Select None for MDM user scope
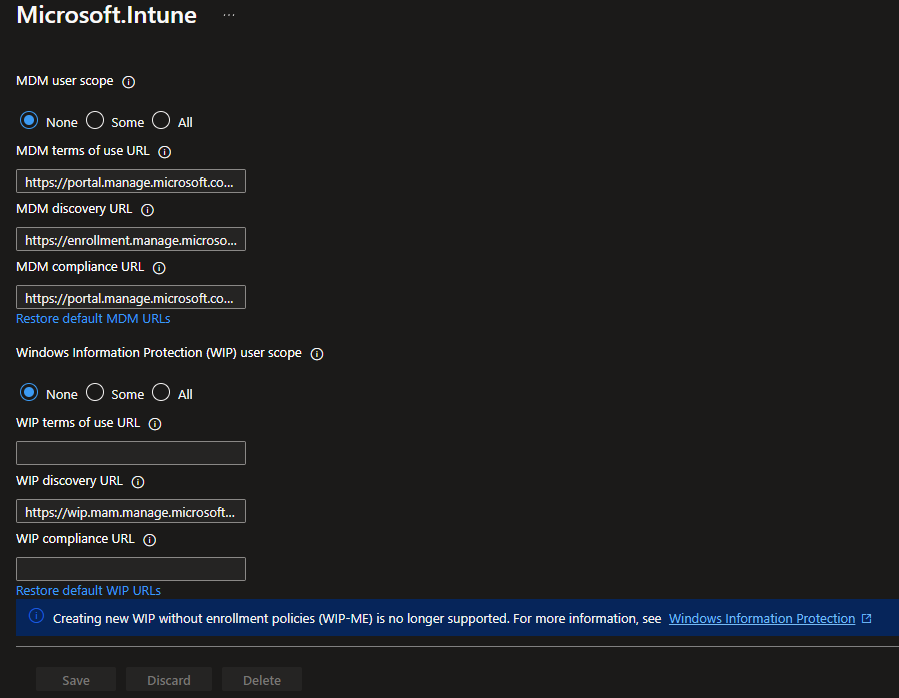This screenshot has height=698, width=899. point(29,120)
